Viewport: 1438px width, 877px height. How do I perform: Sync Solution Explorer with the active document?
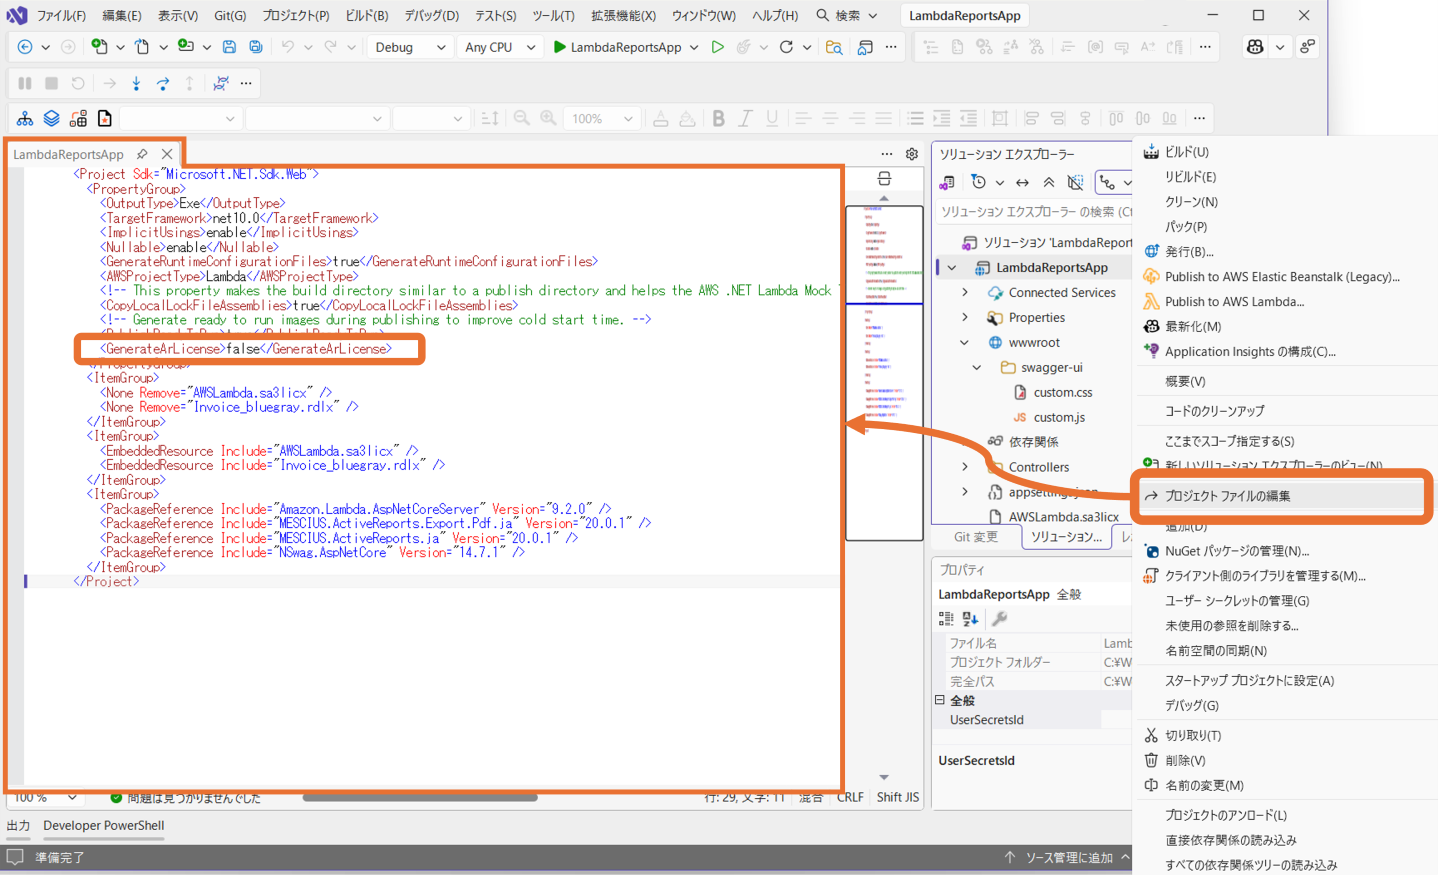coord(1022,182)
